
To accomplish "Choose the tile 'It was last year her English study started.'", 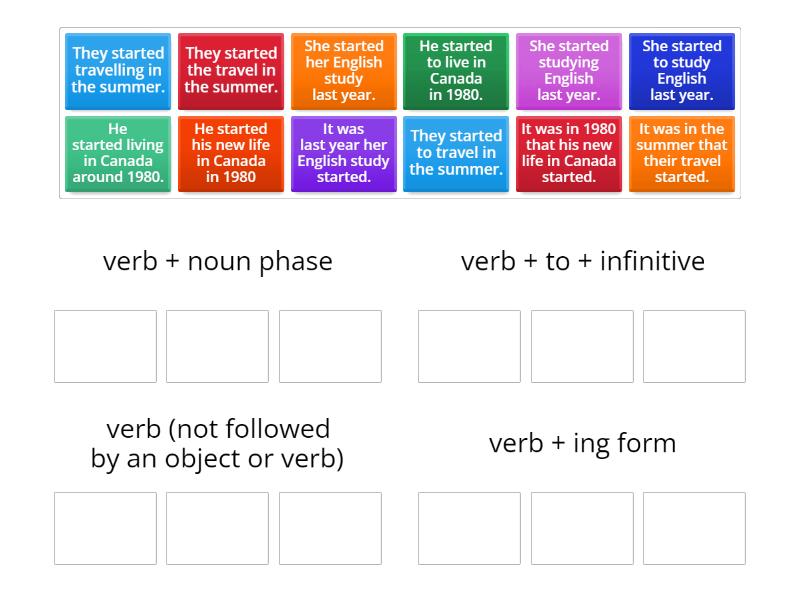I will 343,153.
